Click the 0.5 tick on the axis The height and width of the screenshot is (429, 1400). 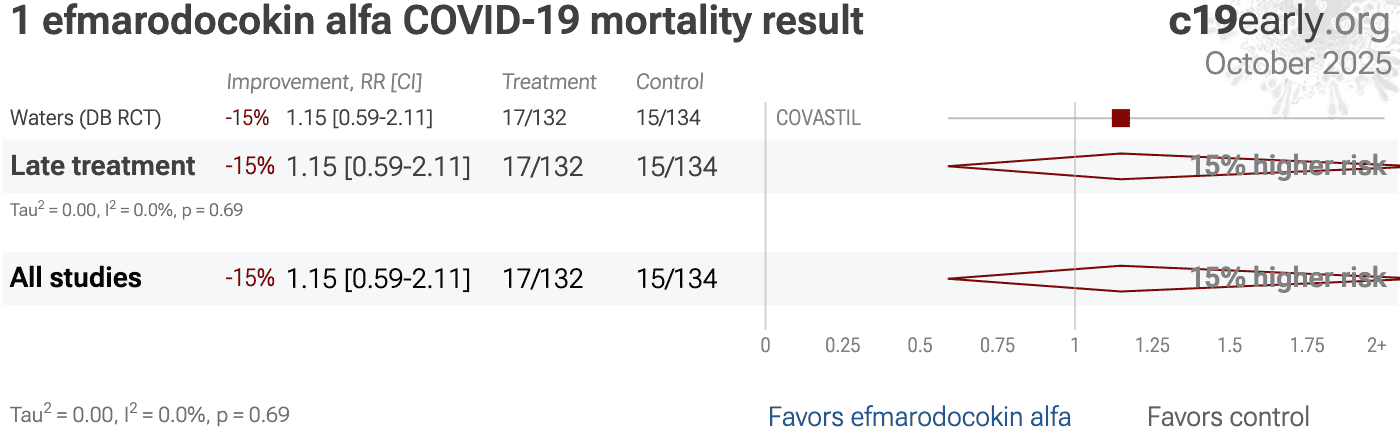click(920, 346)
